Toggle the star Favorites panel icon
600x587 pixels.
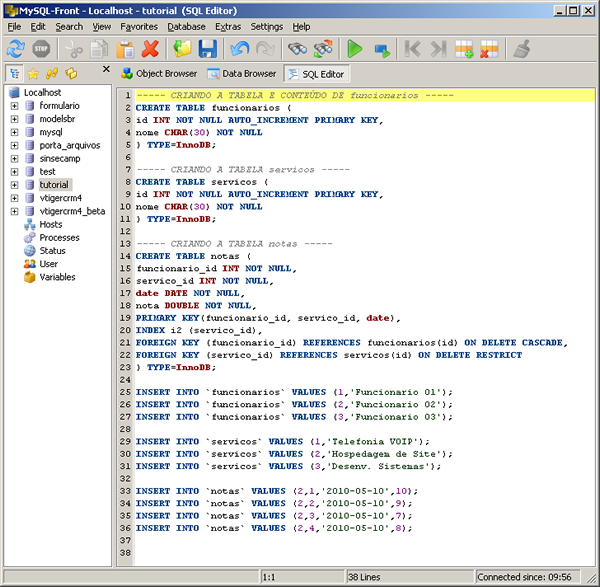click(x=33, y=73)
